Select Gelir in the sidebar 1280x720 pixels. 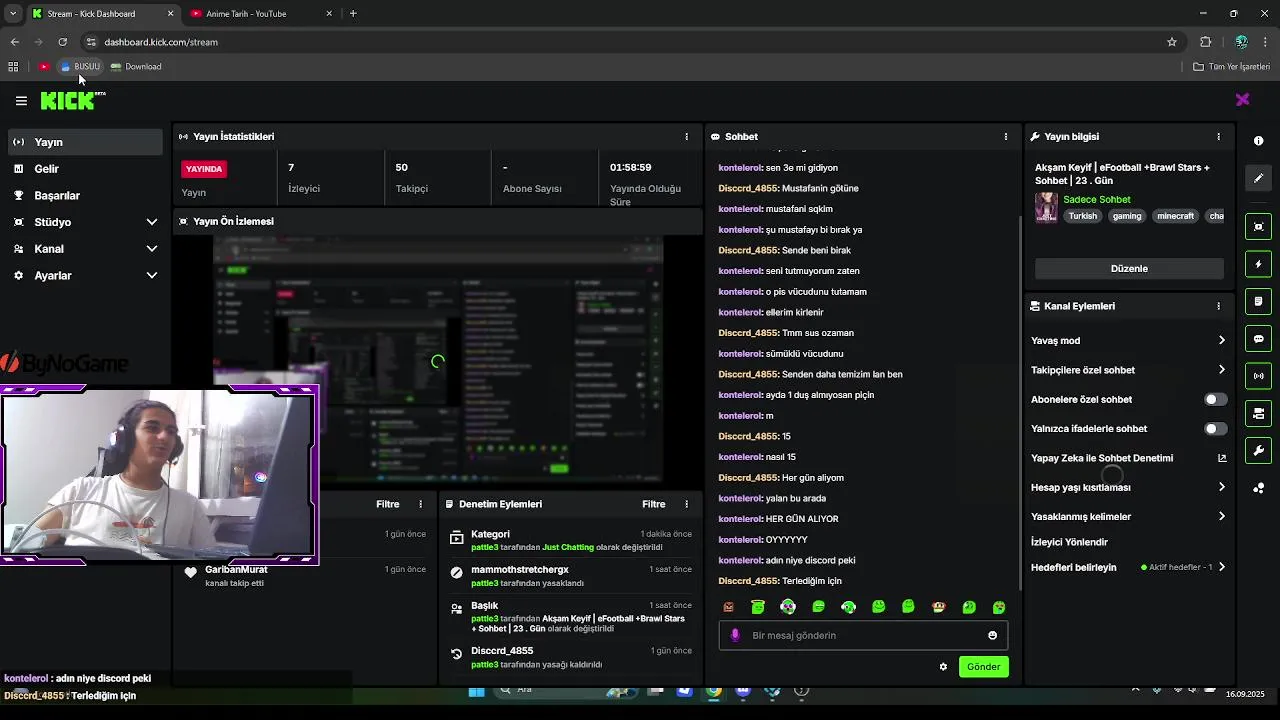(85, 169)
